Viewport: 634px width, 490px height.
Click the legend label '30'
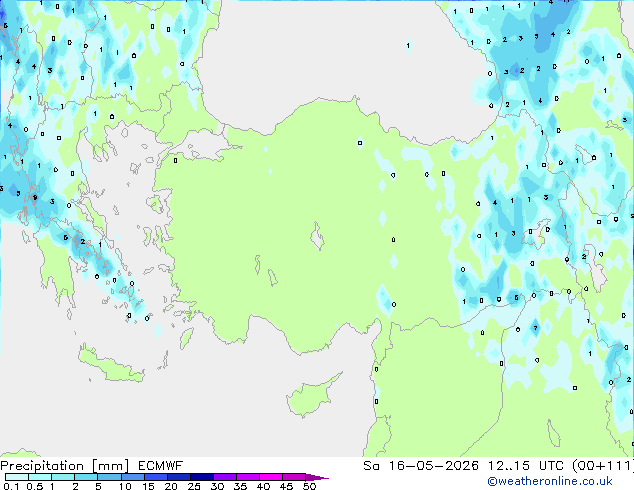(x=217, y=486)
